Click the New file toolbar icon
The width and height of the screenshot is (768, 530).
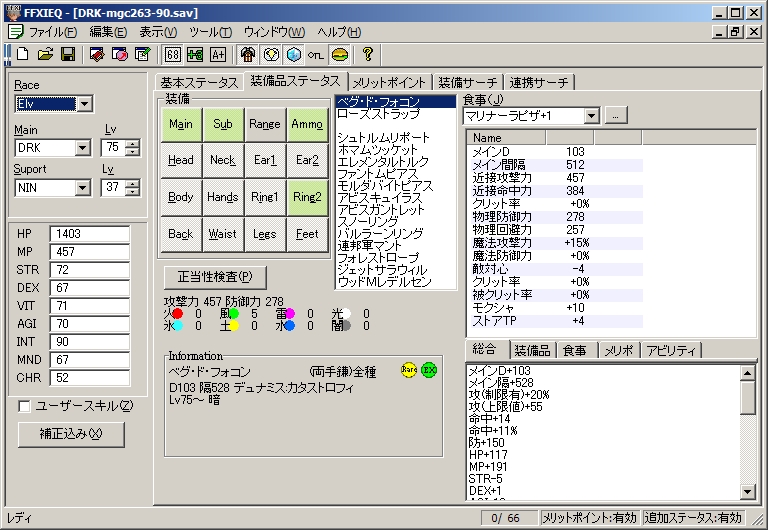[23, 54]
